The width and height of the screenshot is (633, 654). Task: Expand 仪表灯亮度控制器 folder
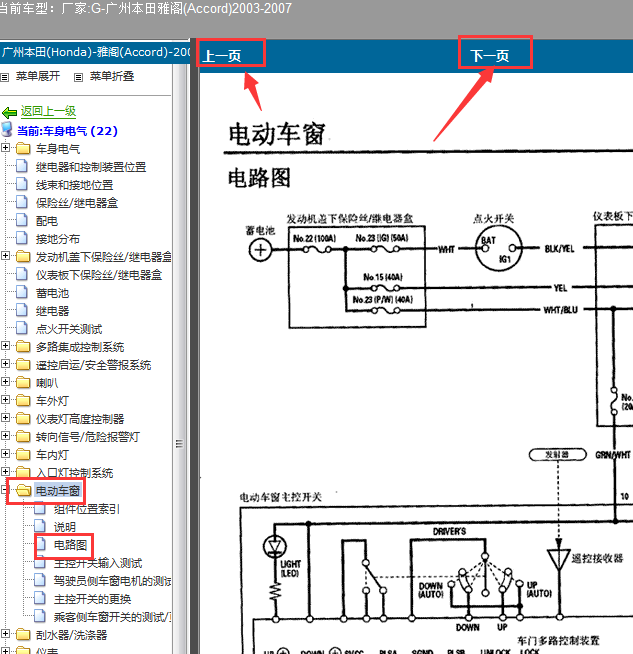pos(5,417)
